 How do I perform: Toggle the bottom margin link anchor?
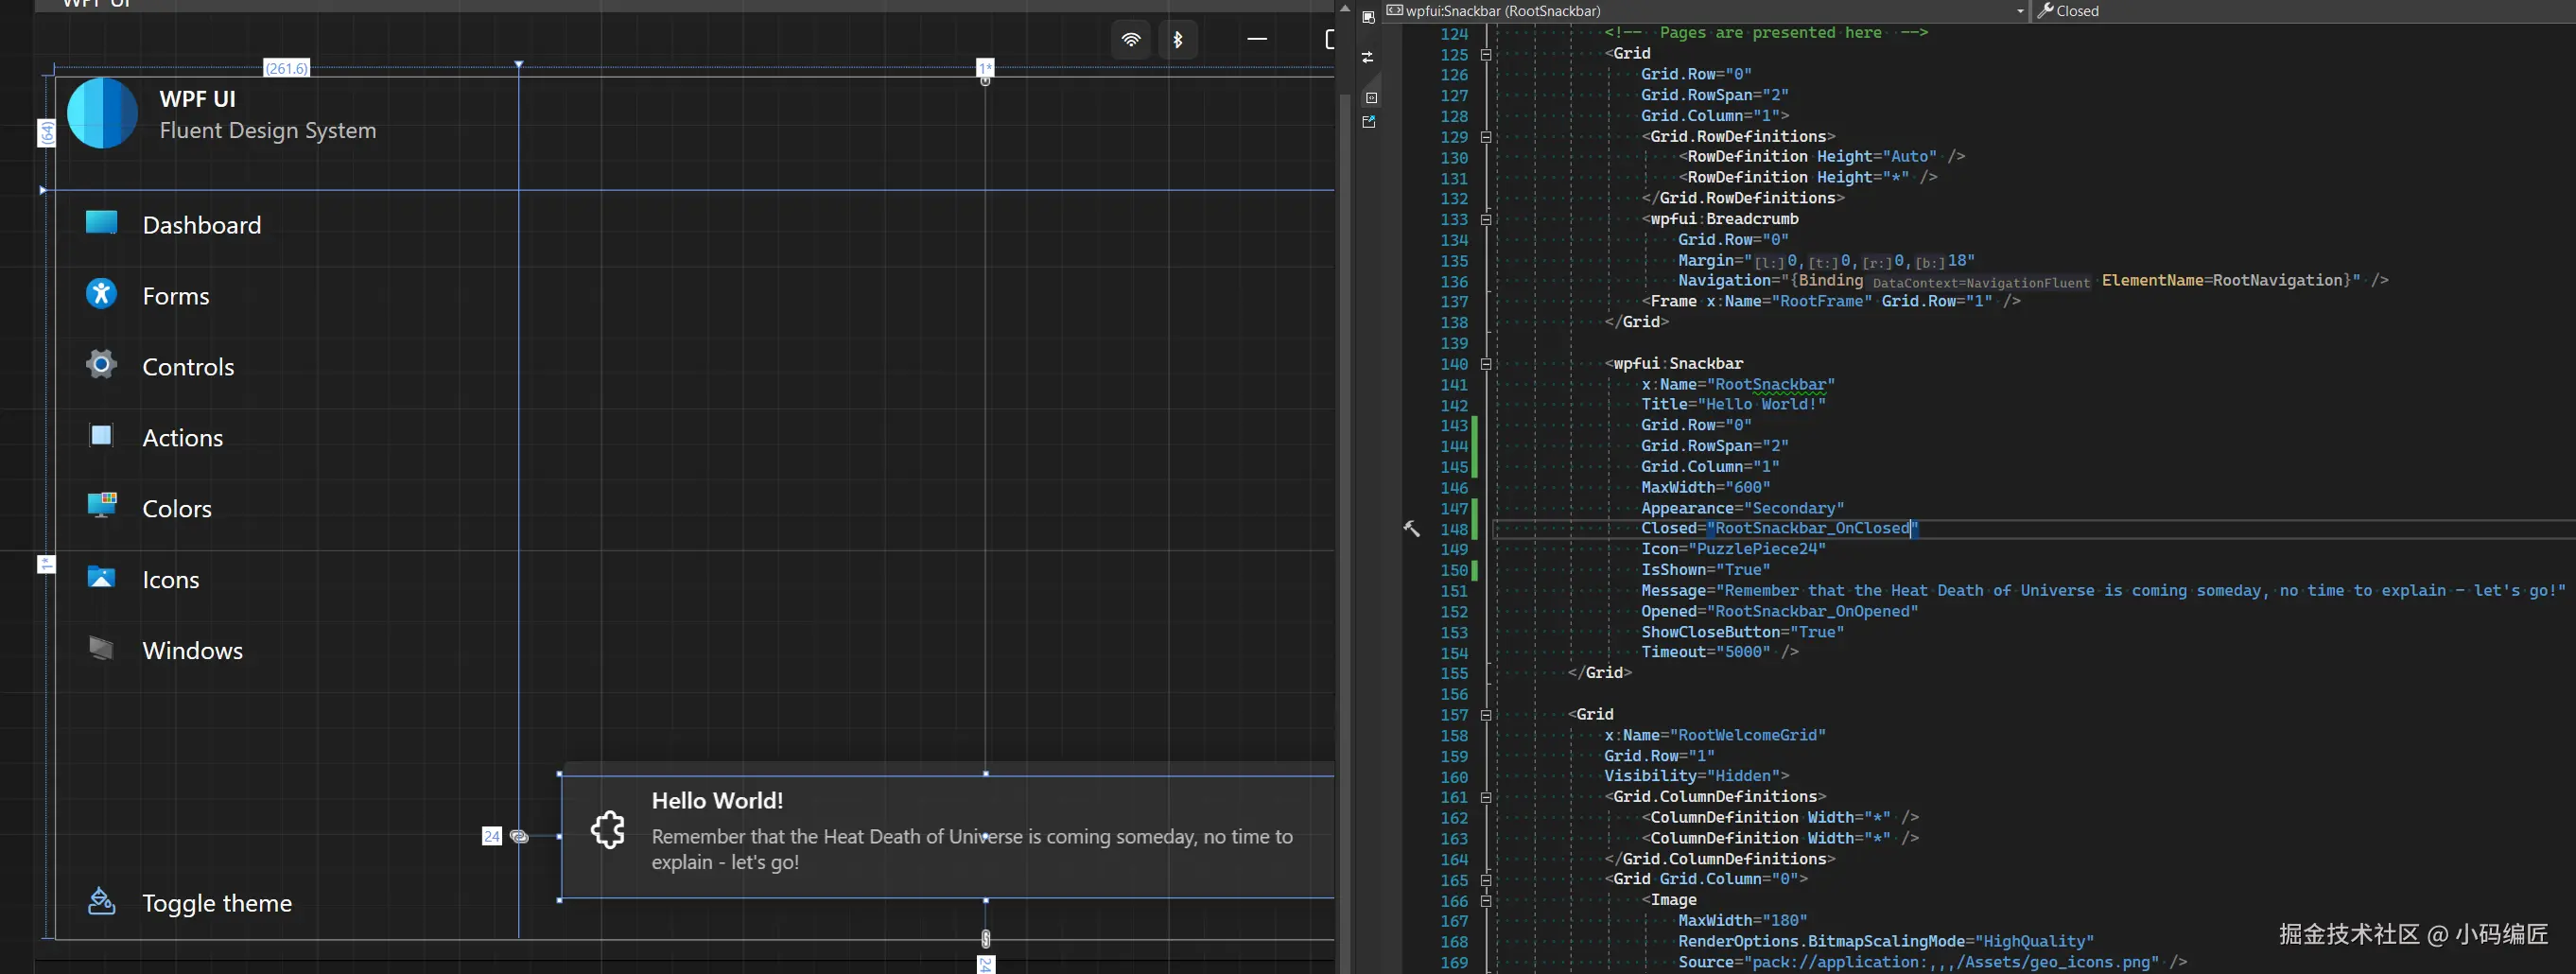click(x=985, y=938)
